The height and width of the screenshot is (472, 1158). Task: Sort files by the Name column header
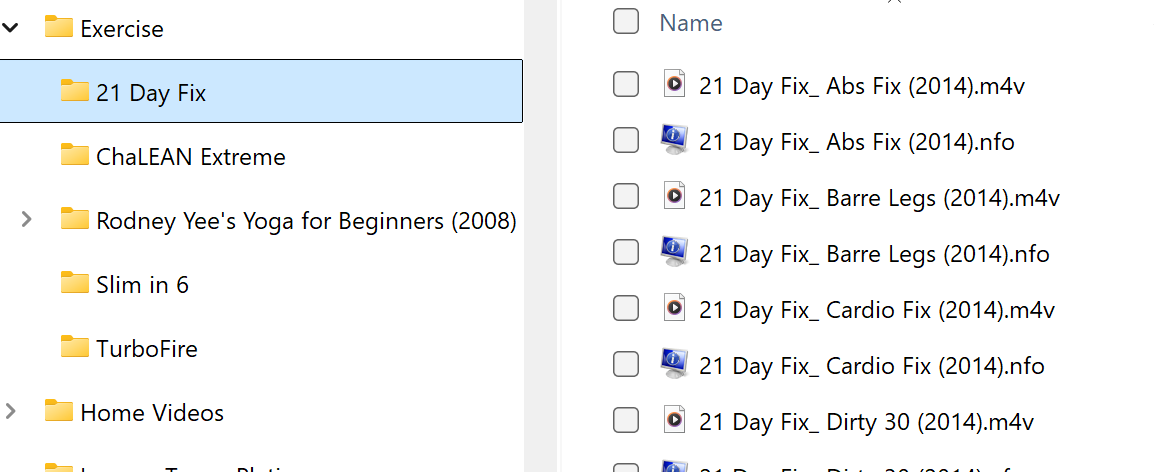pyautogui.click(x=691, y=23)
